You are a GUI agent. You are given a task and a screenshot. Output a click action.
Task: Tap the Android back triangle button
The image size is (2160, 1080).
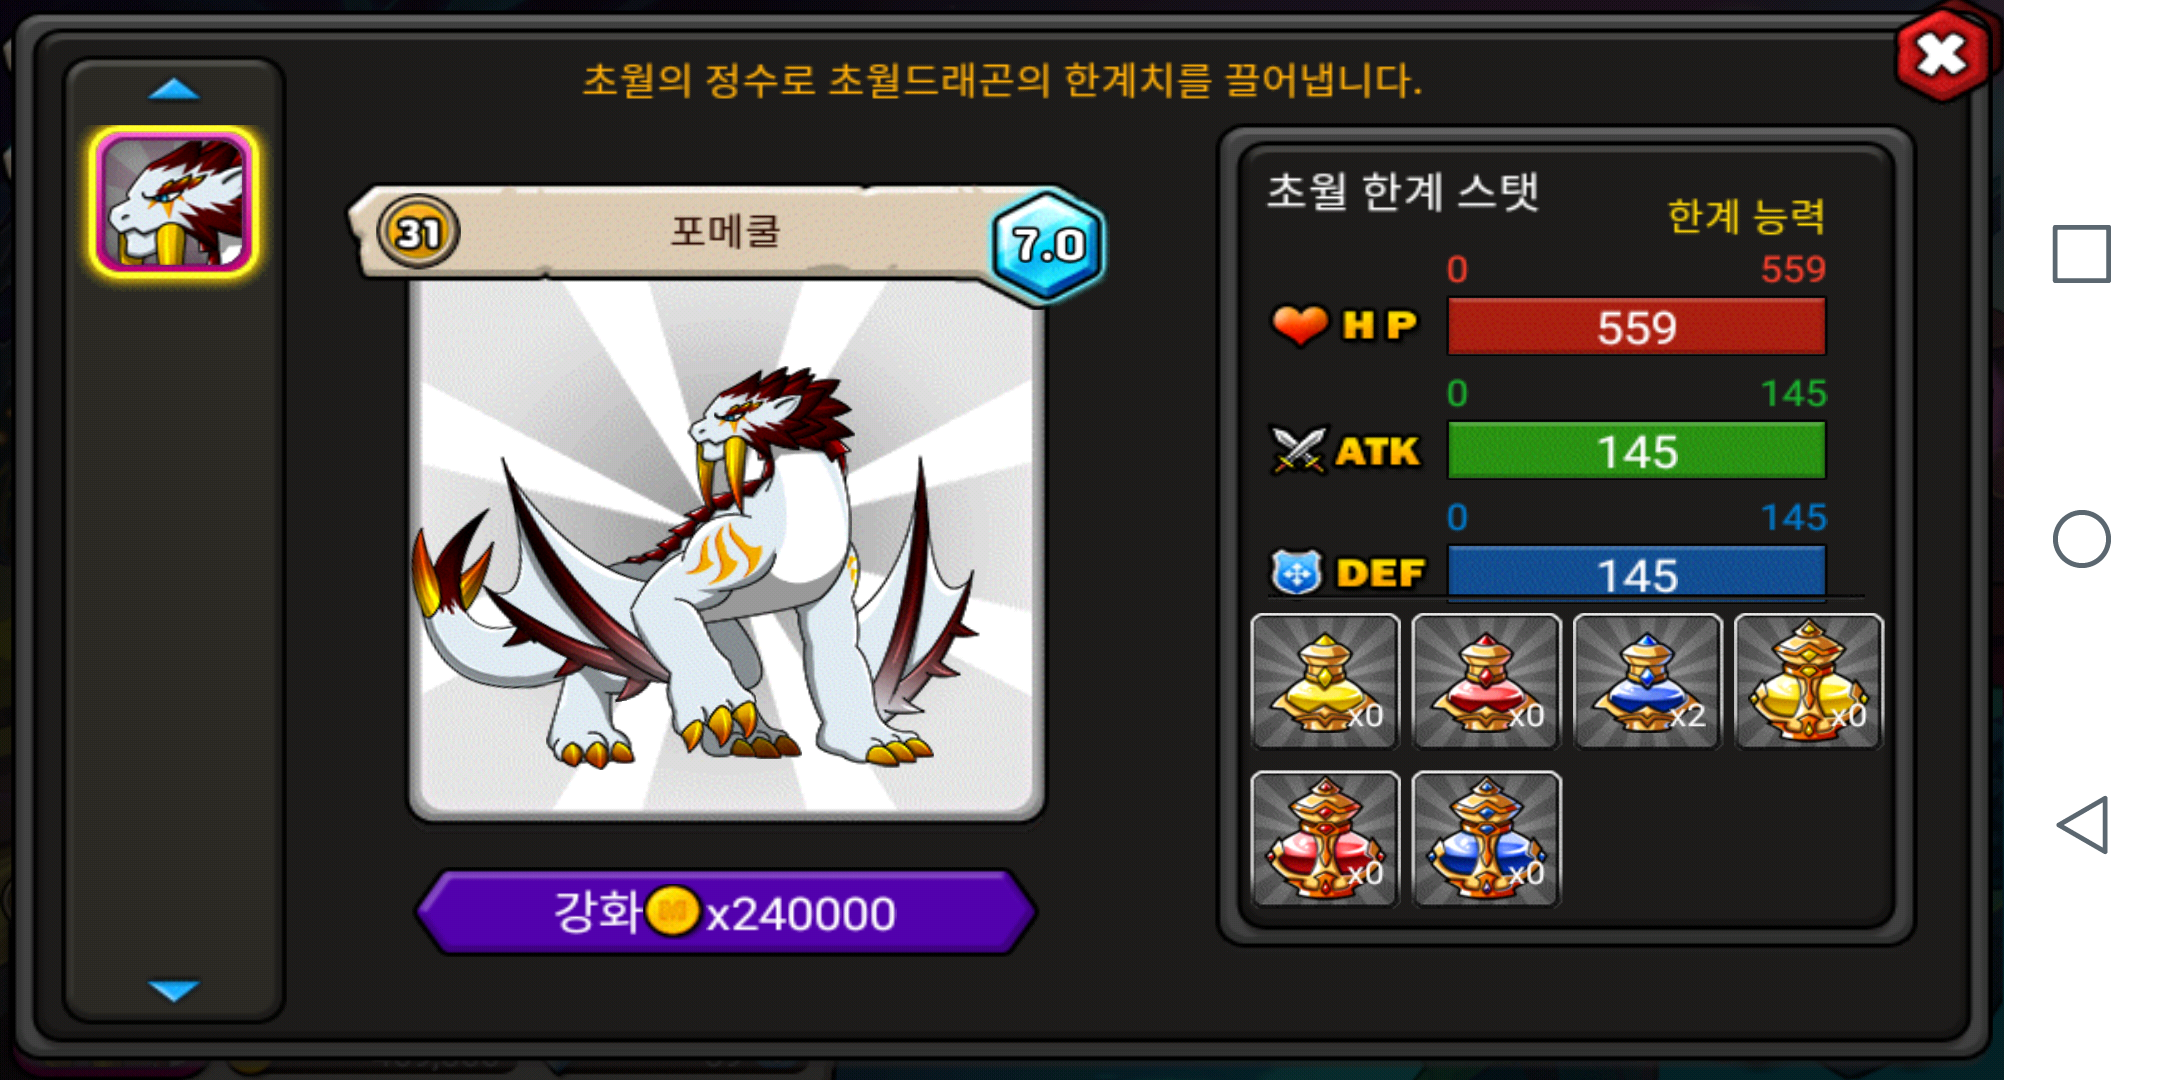coord(2082,825)
